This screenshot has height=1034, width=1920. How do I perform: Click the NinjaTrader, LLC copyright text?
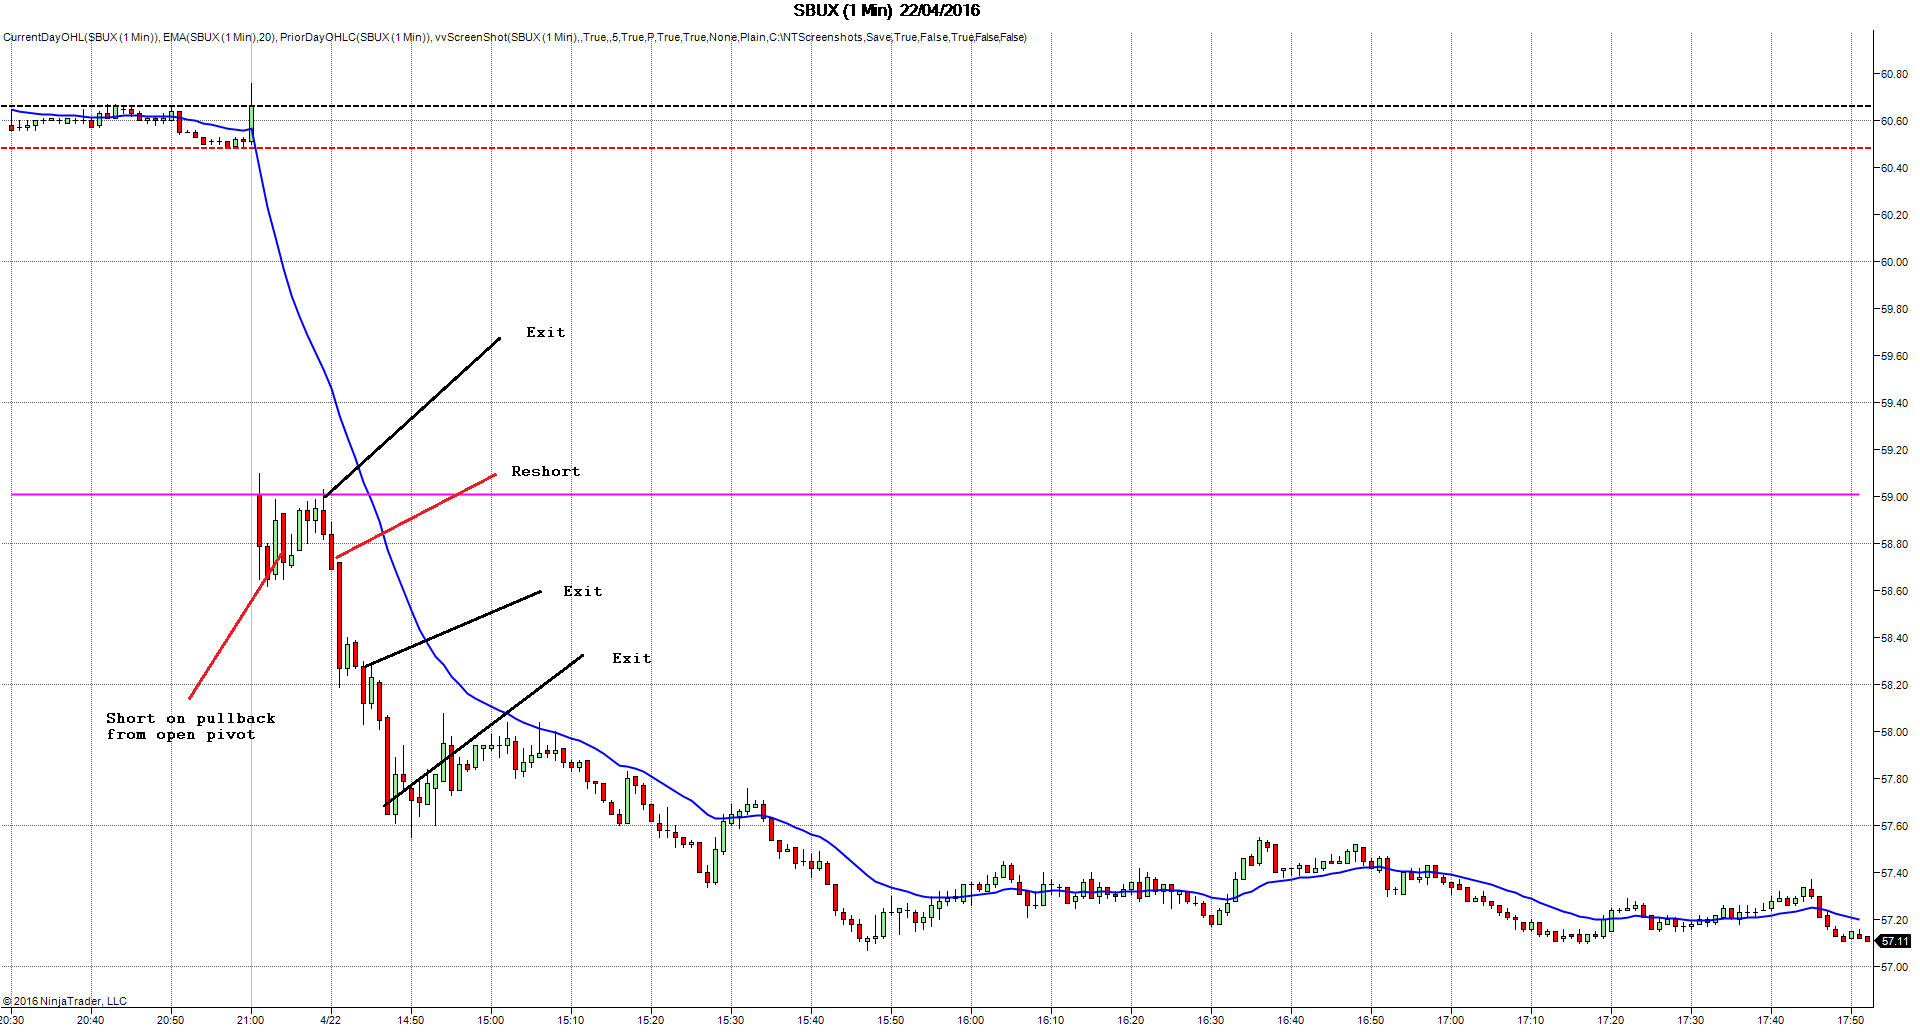(x=65, y=1001)
